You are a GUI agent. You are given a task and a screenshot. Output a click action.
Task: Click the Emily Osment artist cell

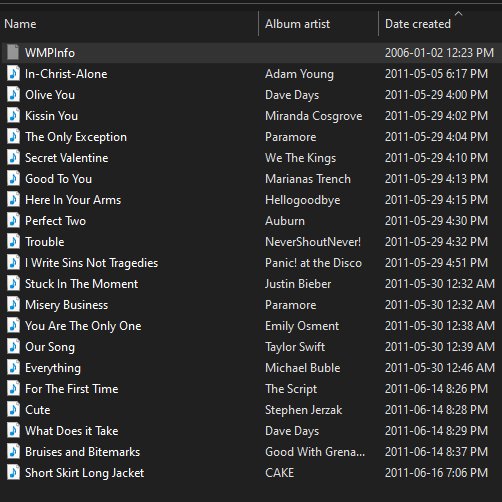[x=302, y=326]
